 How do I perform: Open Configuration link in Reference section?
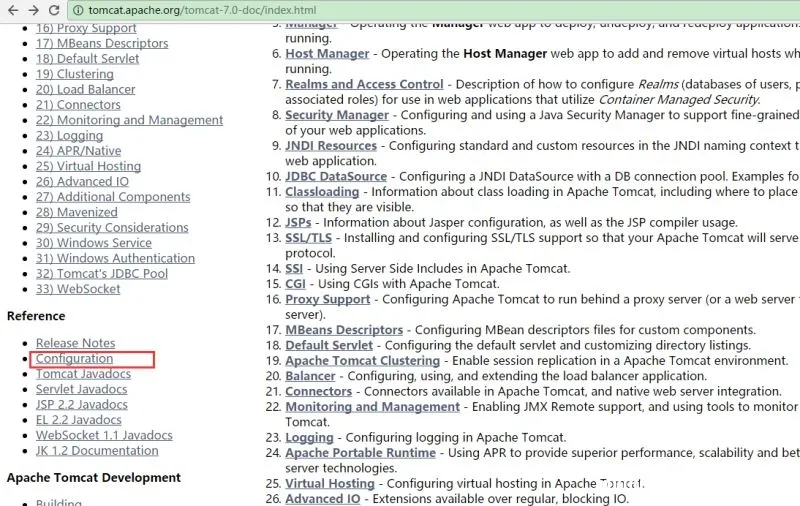click(x=74, y=358)
